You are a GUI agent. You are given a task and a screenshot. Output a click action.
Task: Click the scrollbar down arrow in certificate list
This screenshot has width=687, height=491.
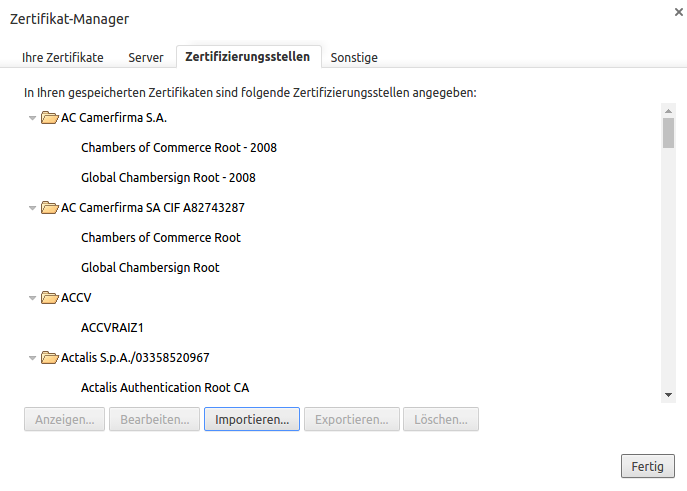[668, 395]
